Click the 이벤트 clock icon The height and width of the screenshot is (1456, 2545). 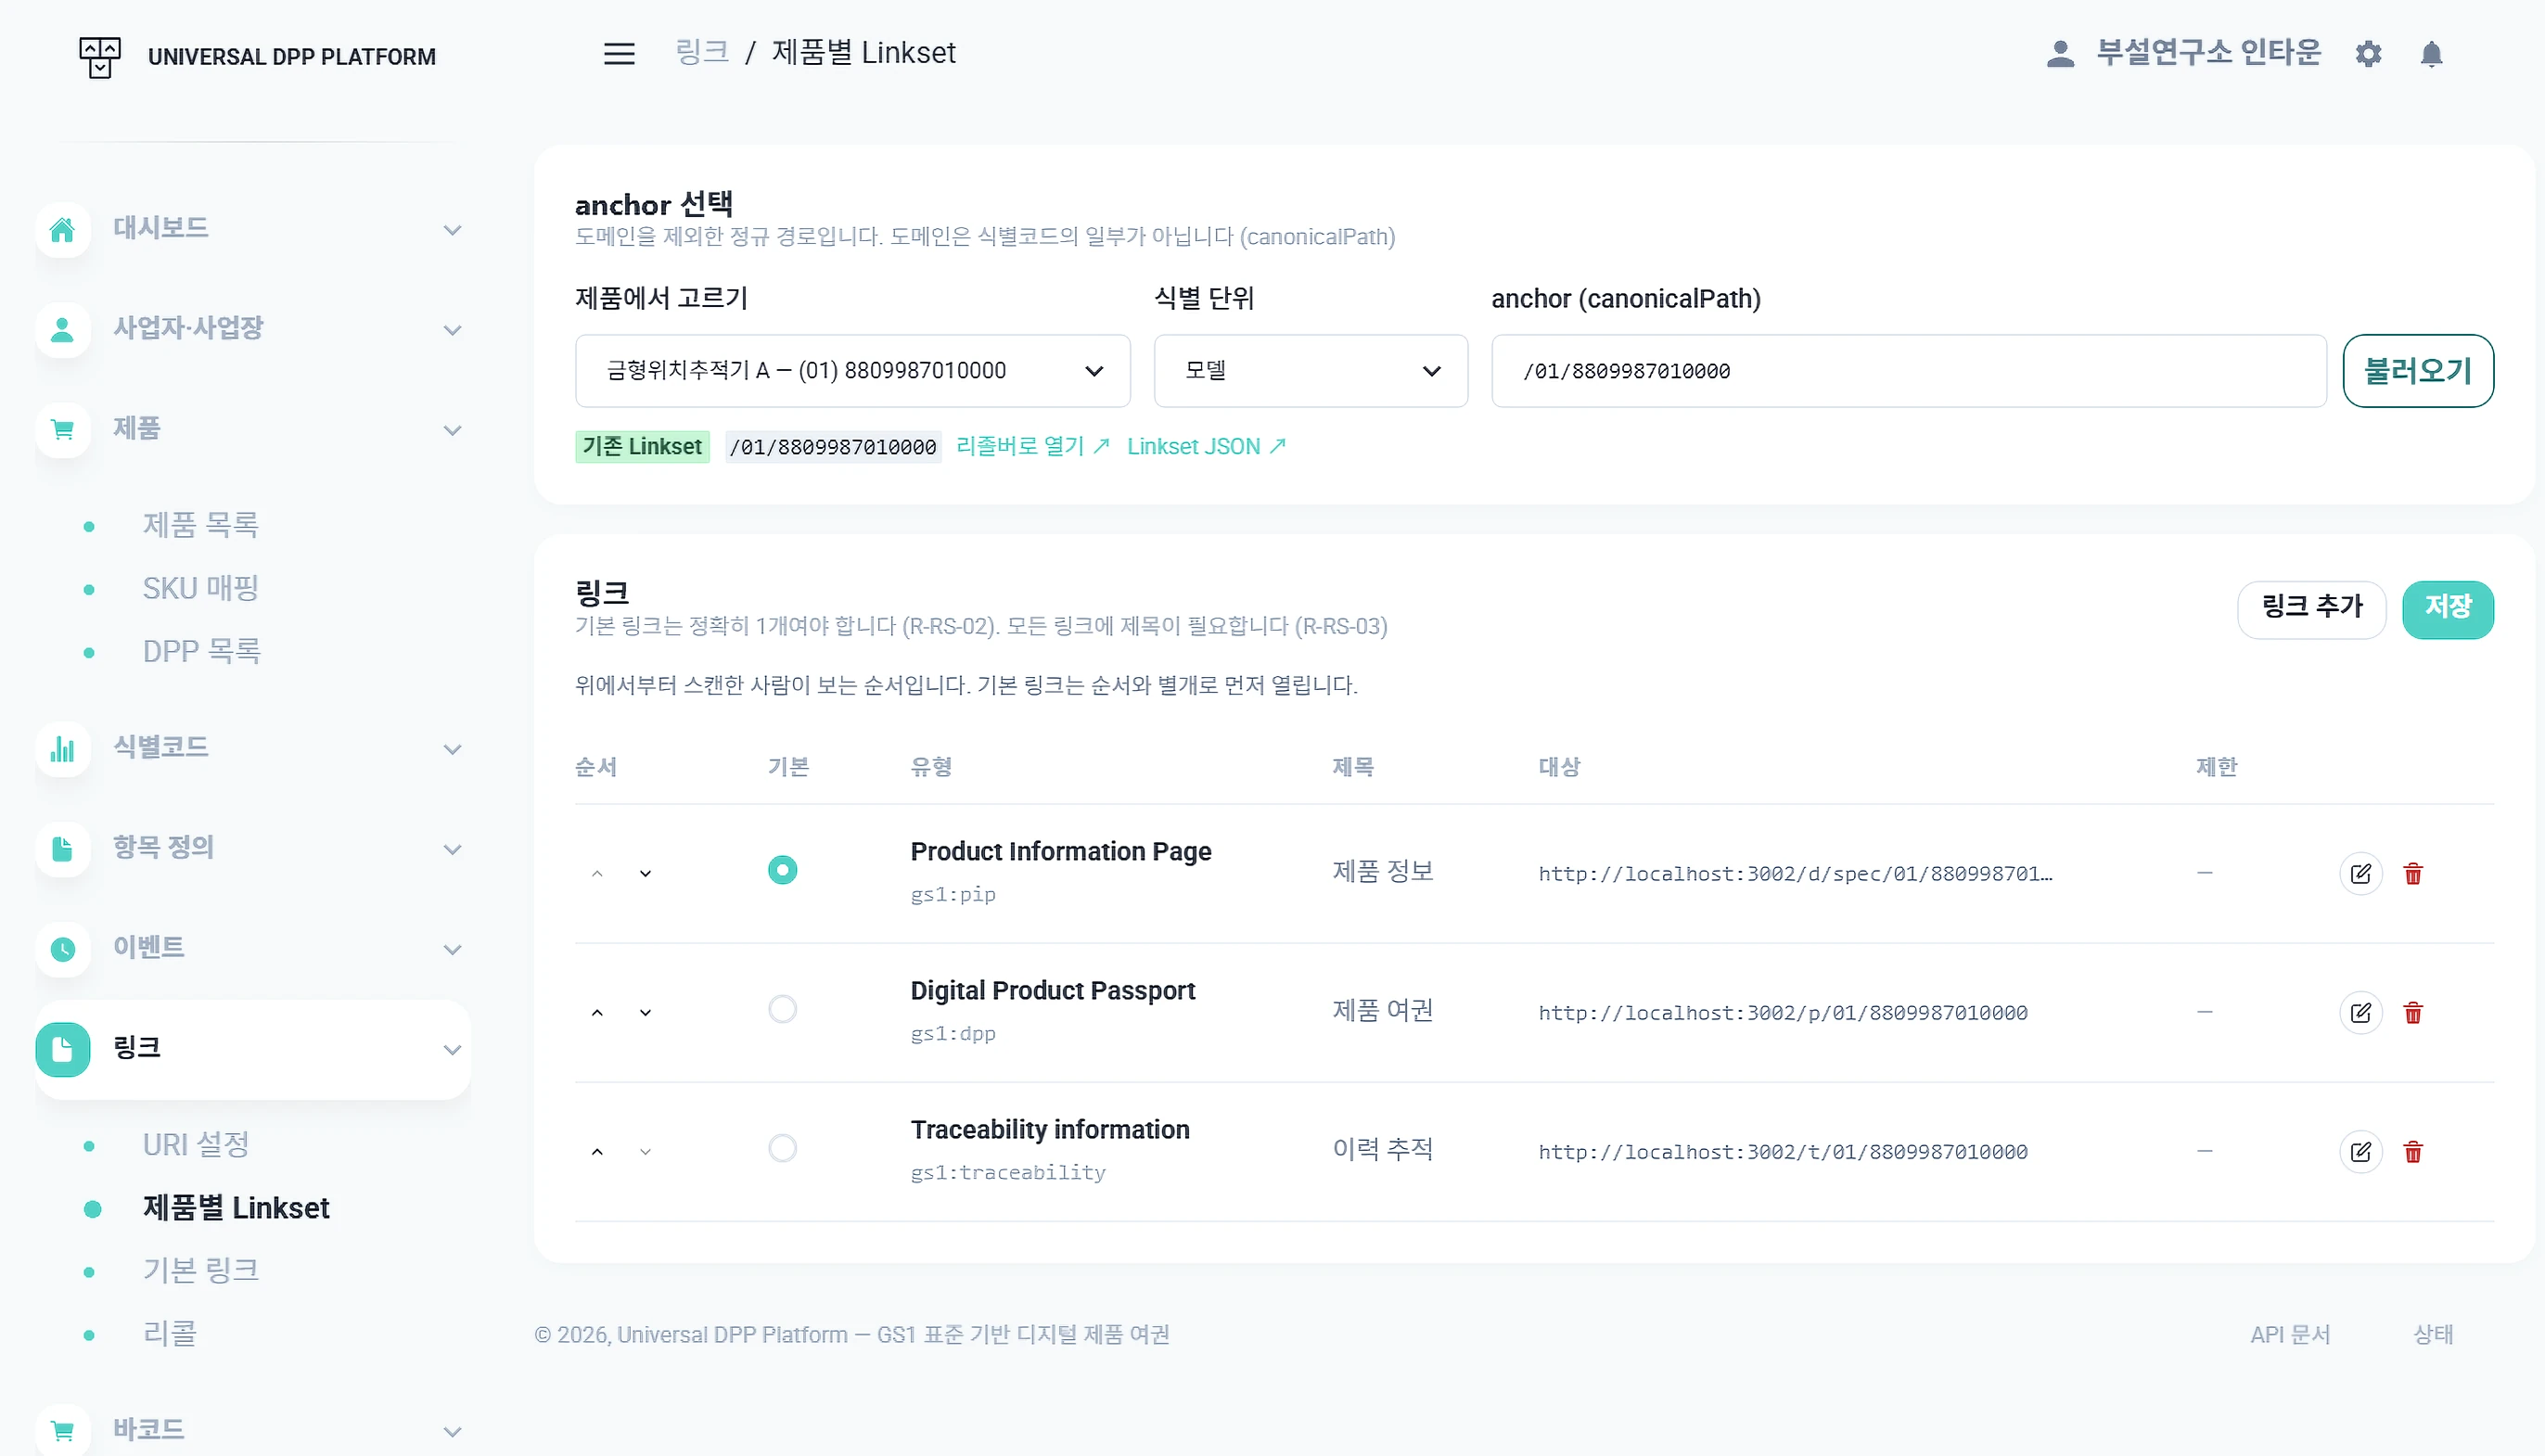[x=62, y=949]
